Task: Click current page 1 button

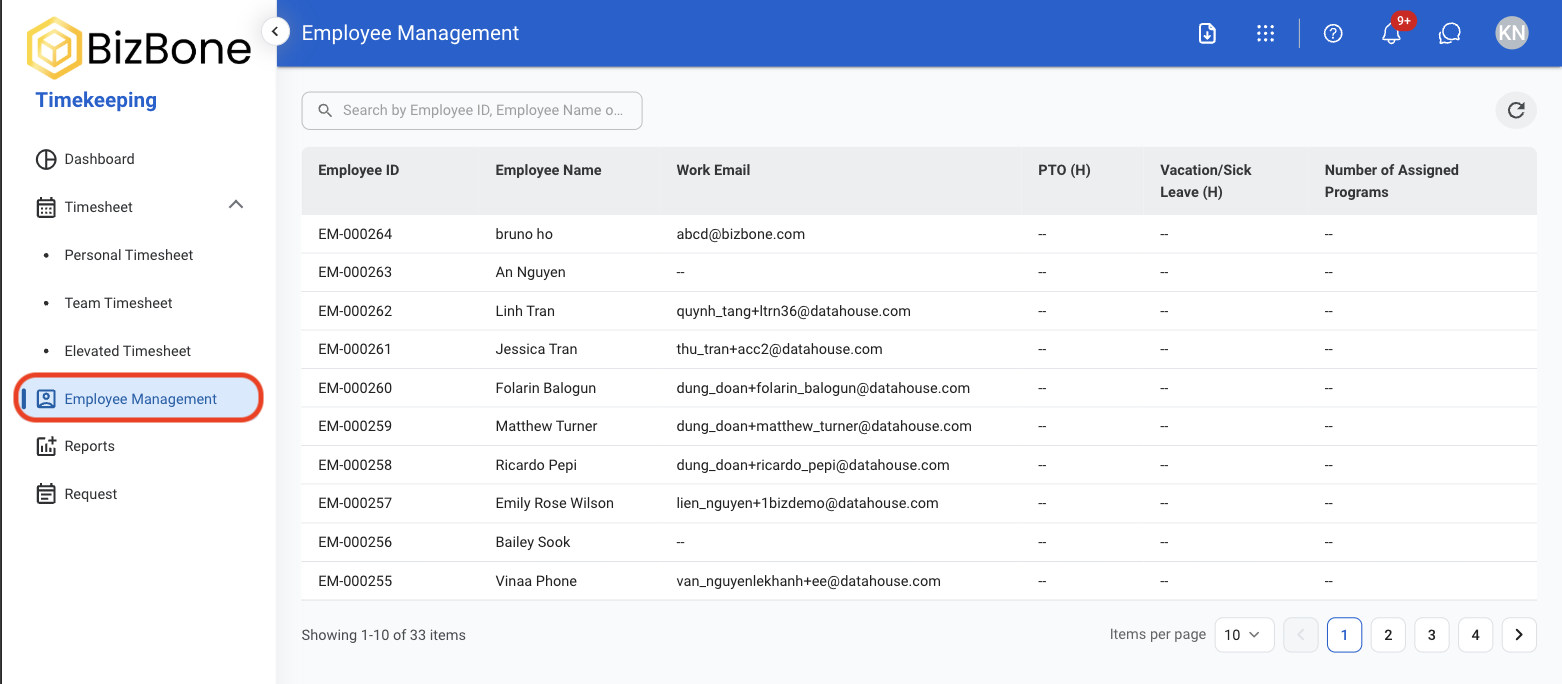Action: [x=1344, y=635]
